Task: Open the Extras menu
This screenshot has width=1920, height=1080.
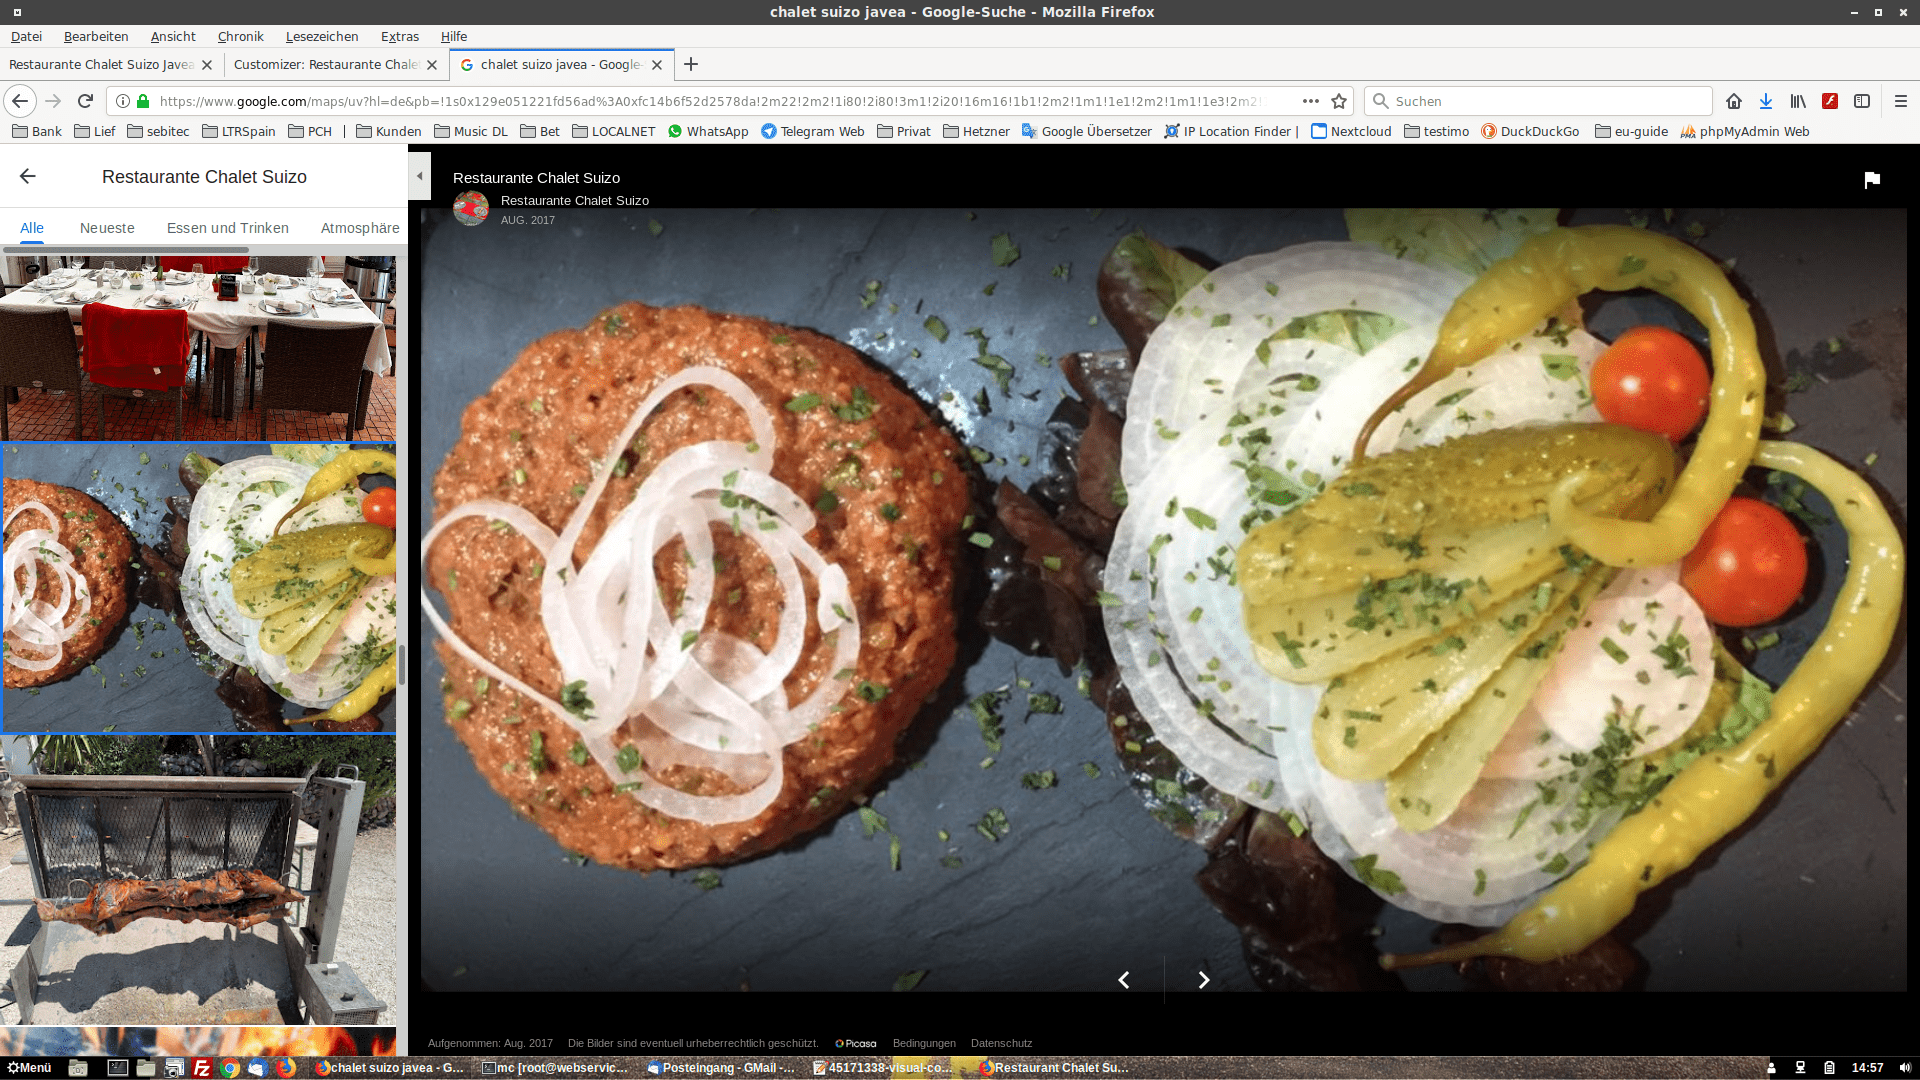Action: coord(400,36)
